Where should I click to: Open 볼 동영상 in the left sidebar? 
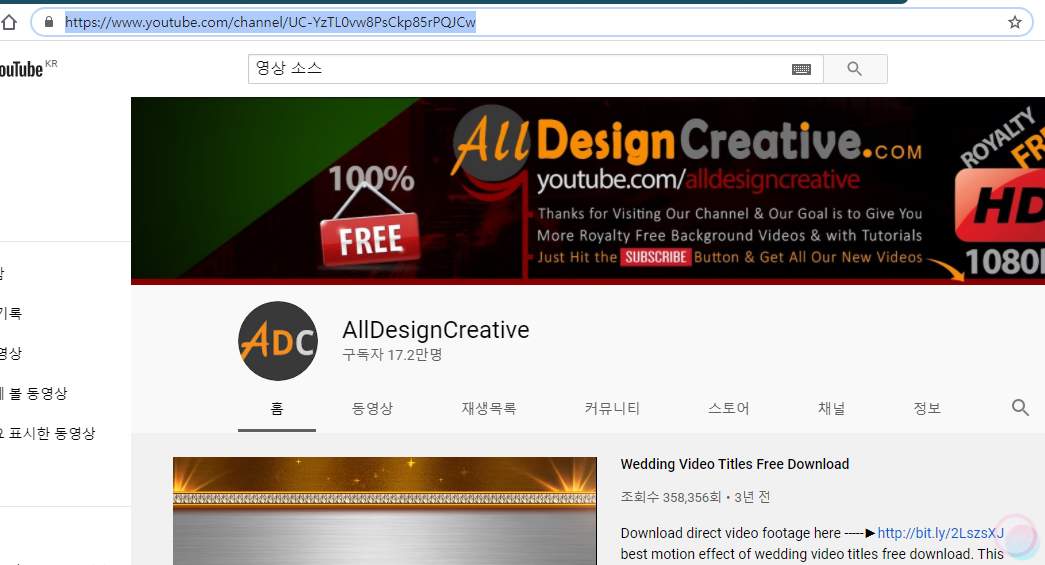click(x=35, y=394)
